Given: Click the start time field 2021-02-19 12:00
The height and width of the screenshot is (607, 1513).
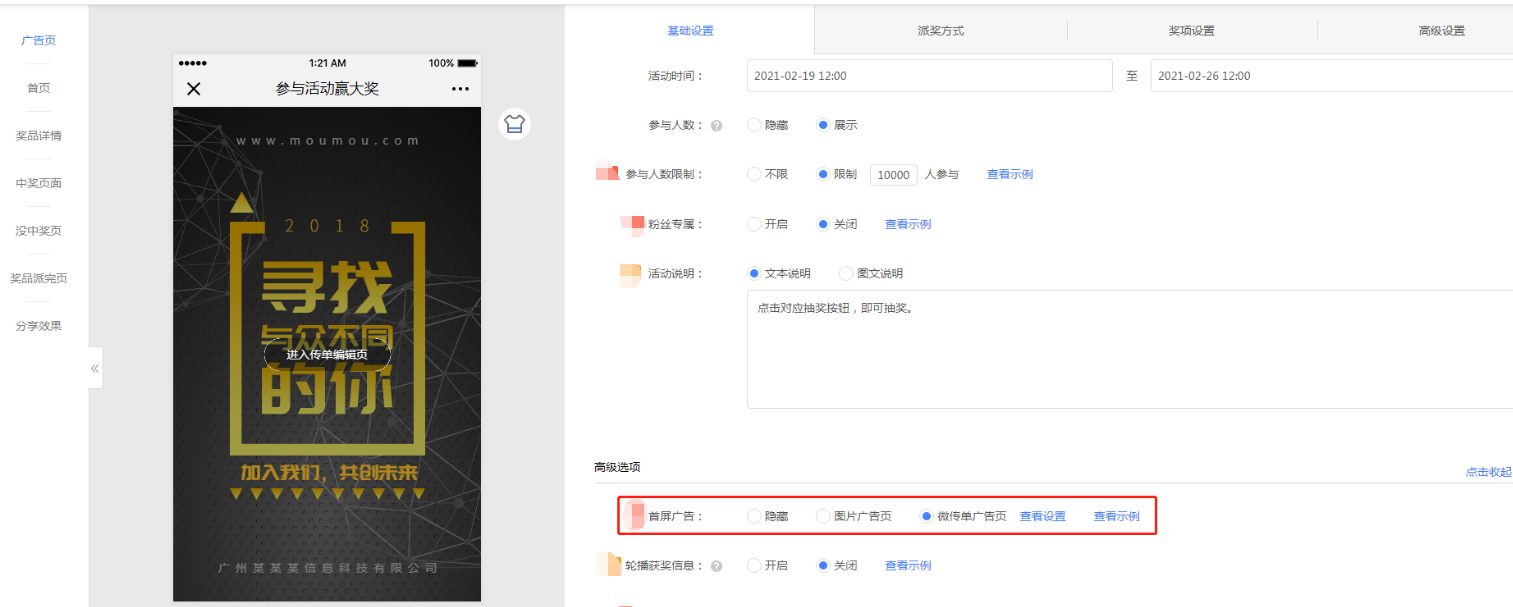Looking at the screenshot, I should pyautogui.click(x=929, y=76).
